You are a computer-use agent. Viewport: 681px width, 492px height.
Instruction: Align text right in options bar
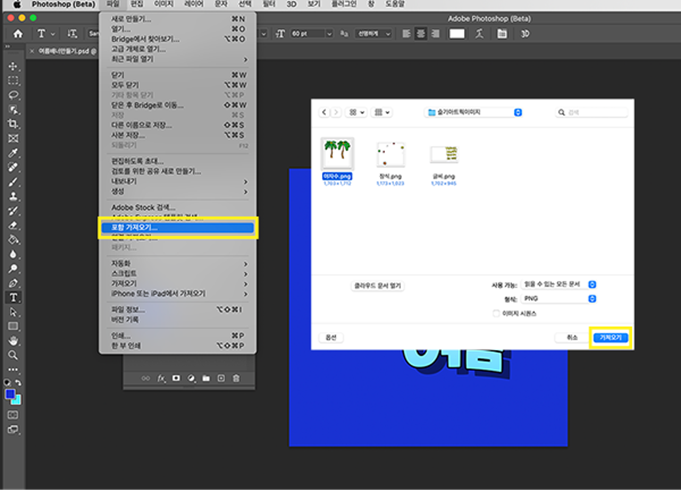coord(435,34)
